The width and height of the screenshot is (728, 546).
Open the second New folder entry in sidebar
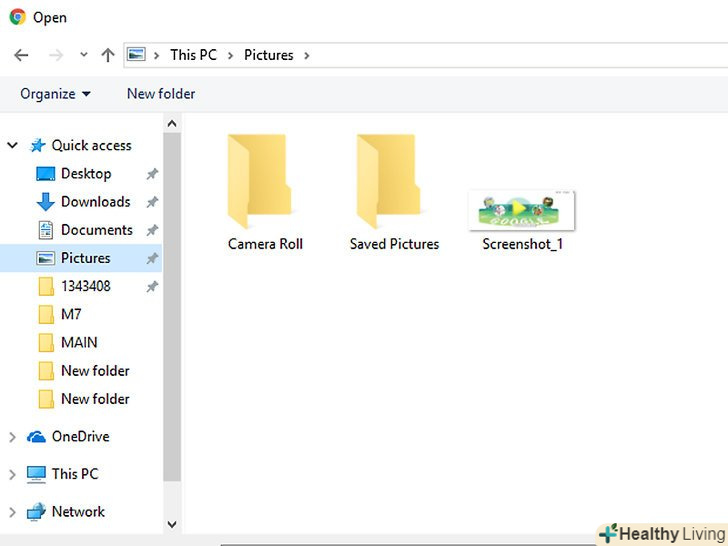coord(84,399)
